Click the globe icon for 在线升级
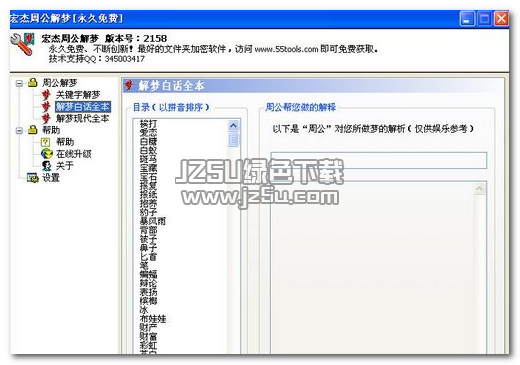520x365 pixels. (47, 154)
